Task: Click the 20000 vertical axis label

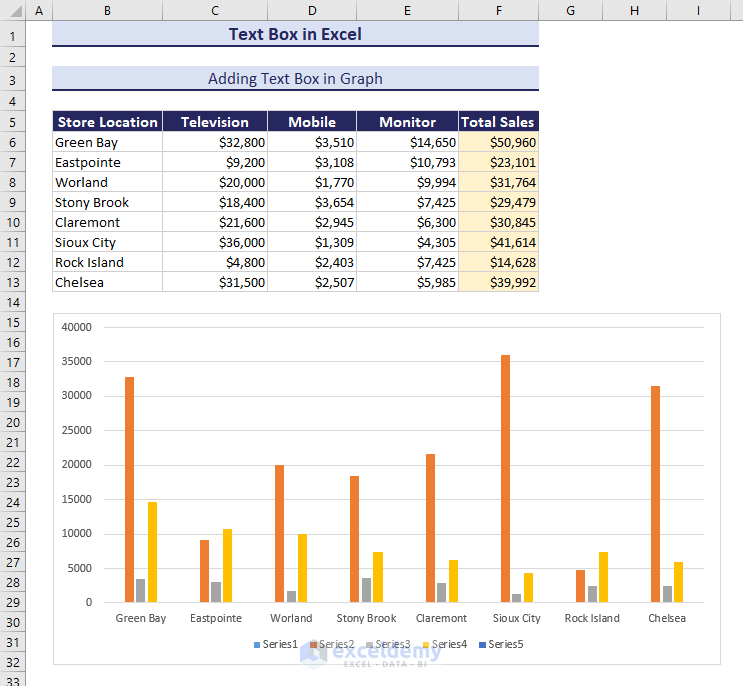Action: pos(77,464)
